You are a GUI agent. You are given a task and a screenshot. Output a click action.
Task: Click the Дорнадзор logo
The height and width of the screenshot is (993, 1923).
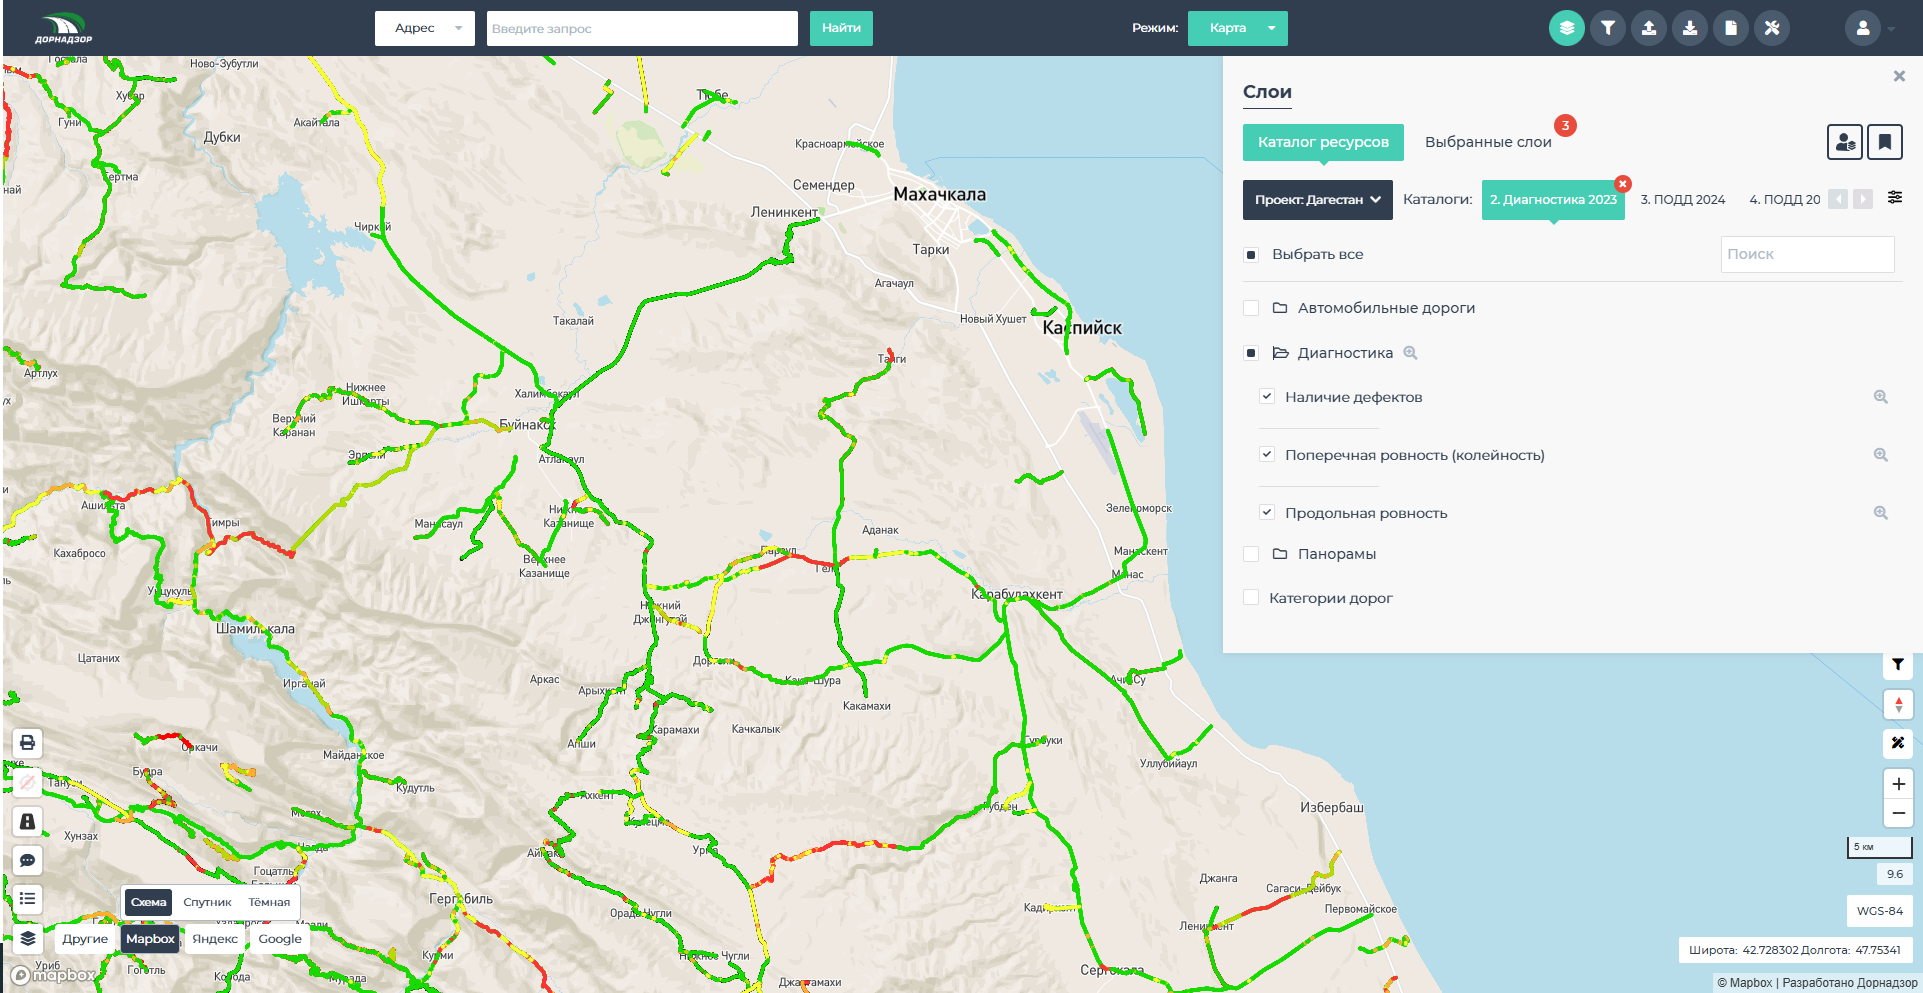coord(63,29)
